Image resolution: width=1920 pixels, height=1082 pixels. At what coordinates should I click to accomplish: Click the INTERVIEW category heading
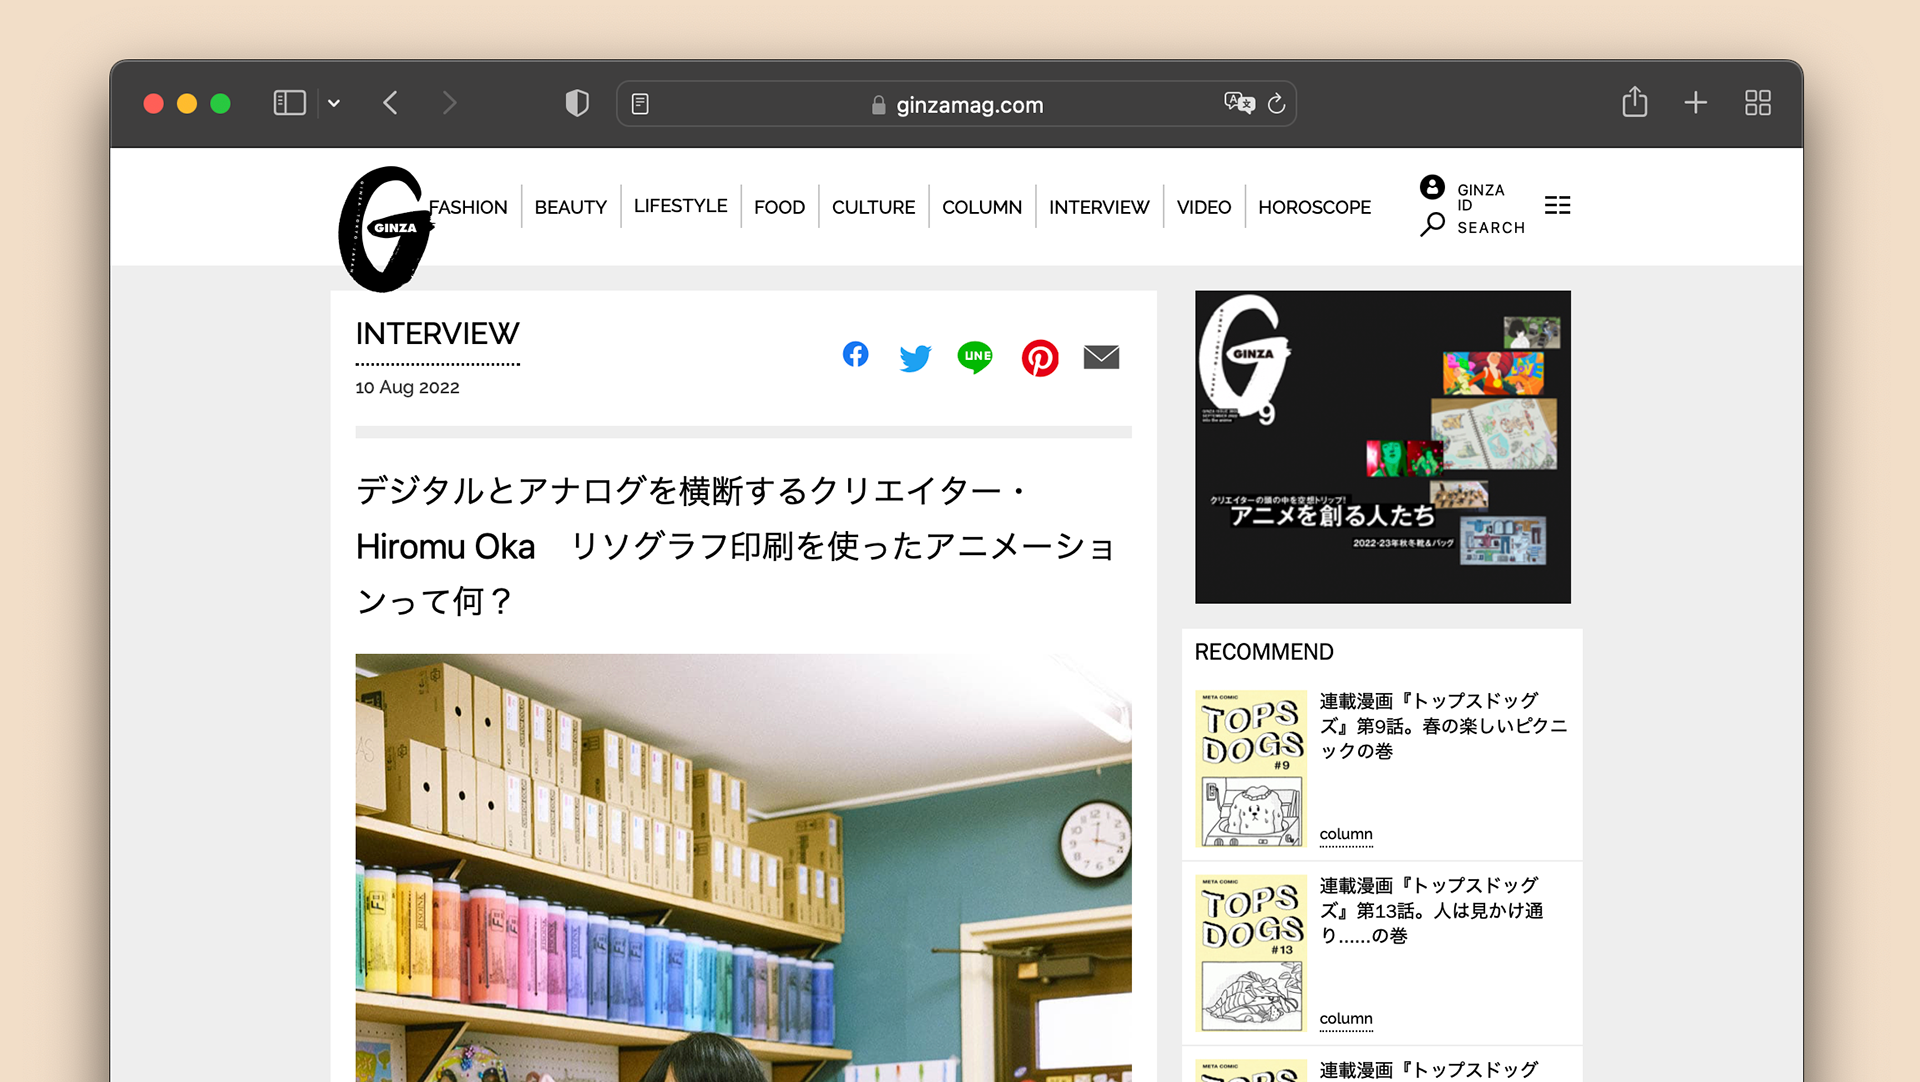click(x=437, y=334)
